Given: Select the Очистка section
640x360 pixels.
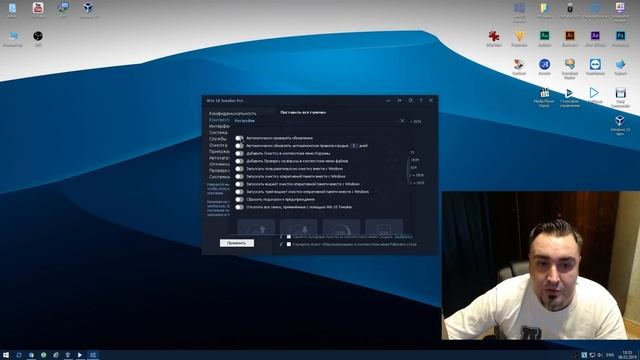Looking at the screenshot, I should point(218,145).
